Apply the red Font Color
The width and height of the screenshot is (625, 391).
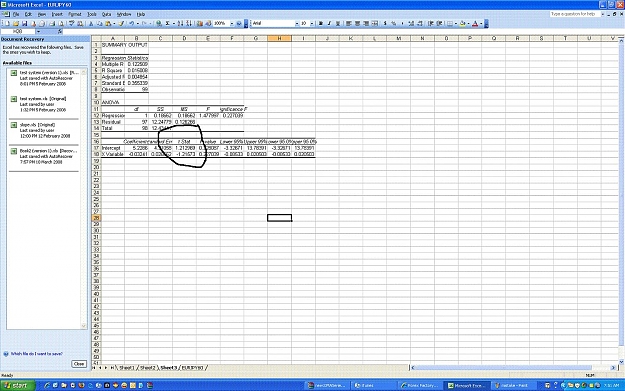coord(475,24)
